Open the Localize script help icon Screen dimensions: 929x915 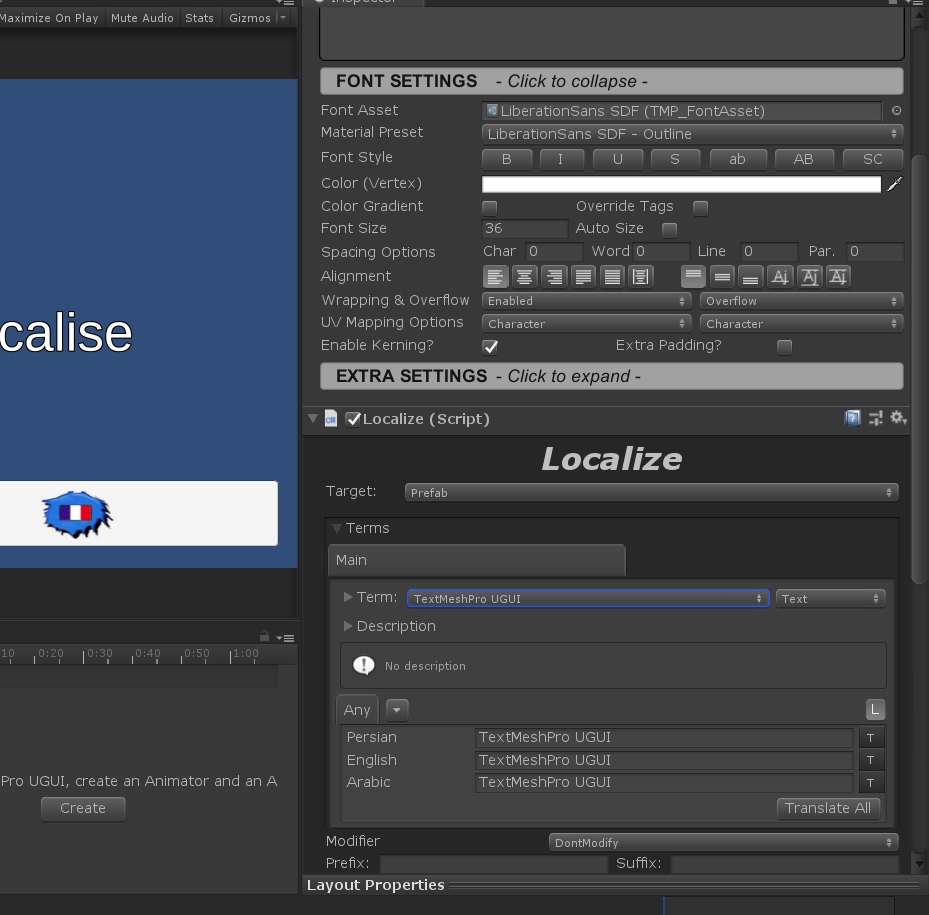852,419
